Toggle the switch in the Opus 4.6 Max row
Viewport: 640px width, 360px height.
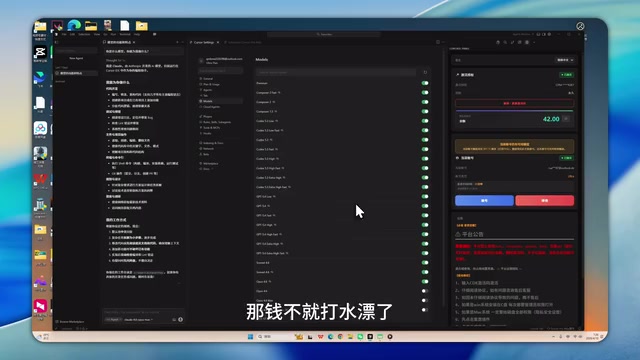coord(425,300)
